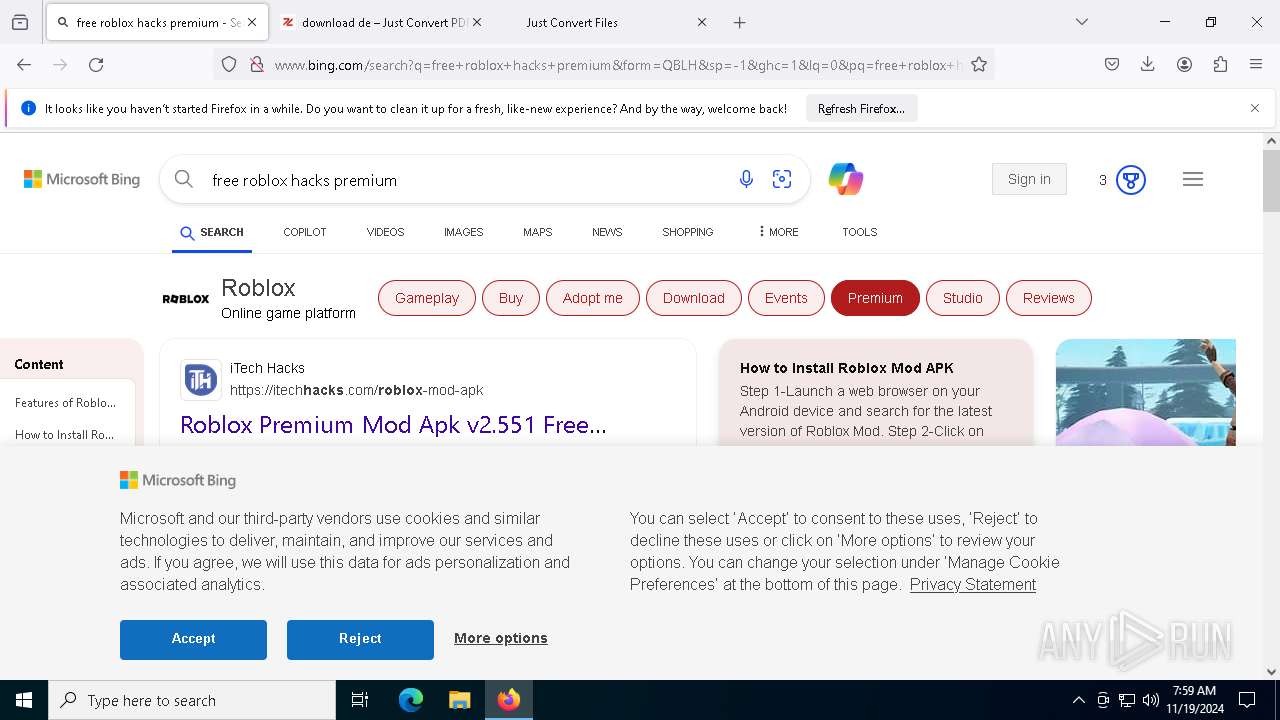Open the IMAGES search tab
1280x720 pixels.
click(x=463, y=232)
